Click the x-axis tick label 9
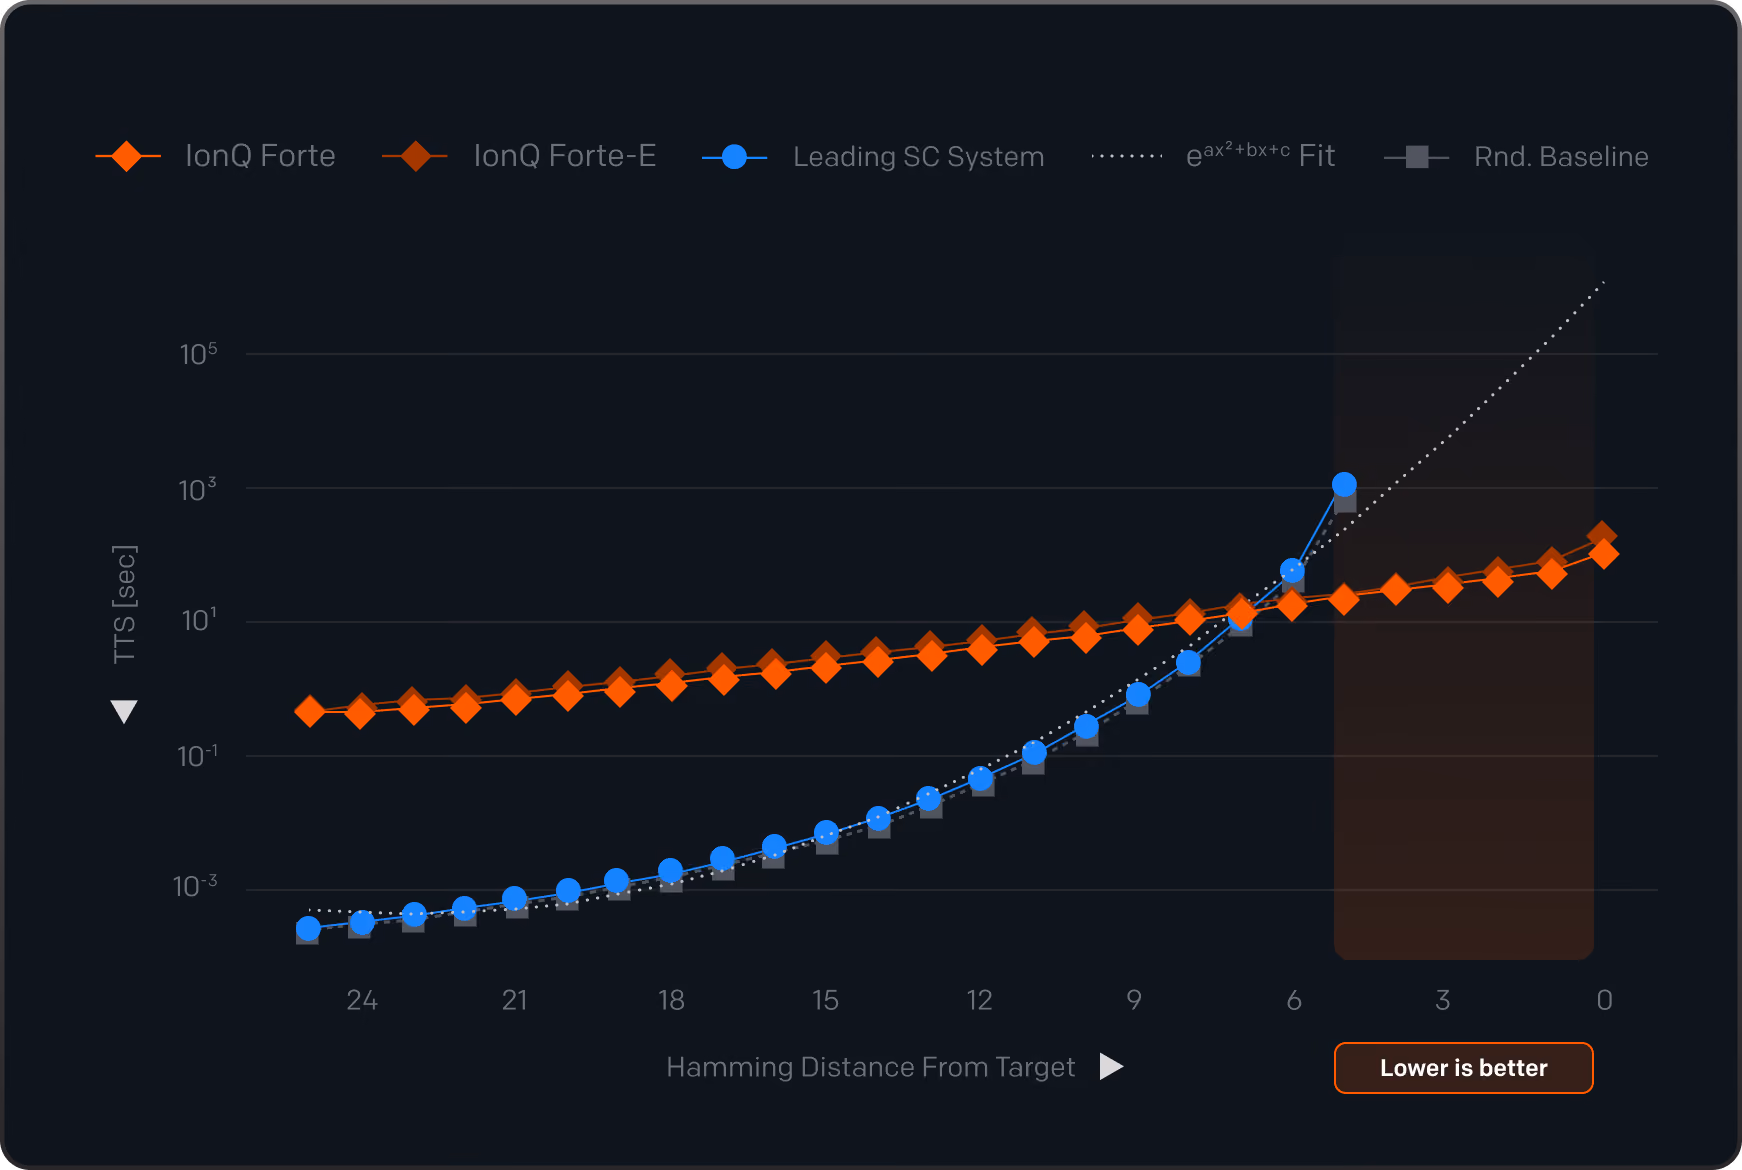1742x1170 pixels. tap(1134, 1000)
